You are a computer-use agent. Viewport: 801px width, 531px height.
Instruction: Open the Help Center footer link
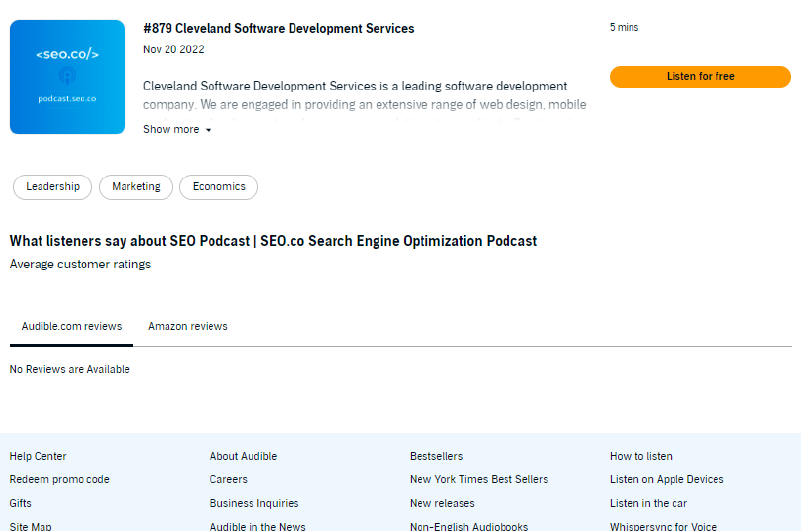pyautogui.click(x=38, y=456)
